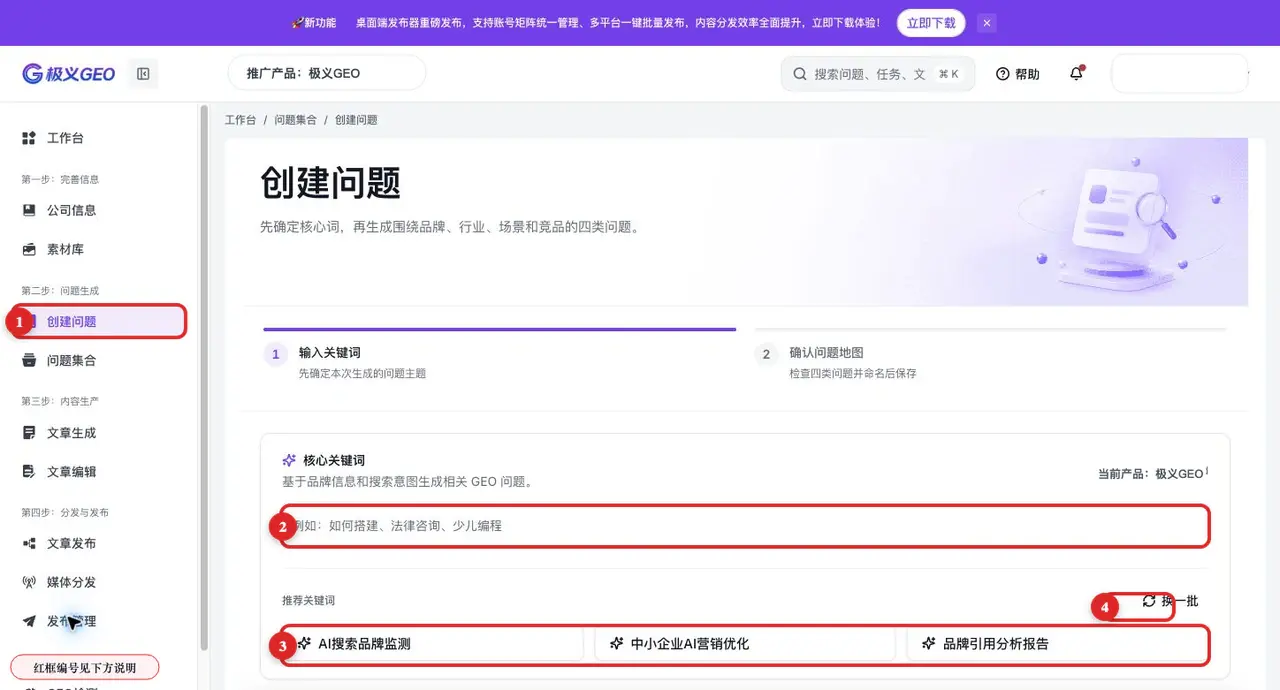
Task: Select the AI搜索品牌监测 suggested keyword
Action: pyautogui.click(x=432, y=644)
